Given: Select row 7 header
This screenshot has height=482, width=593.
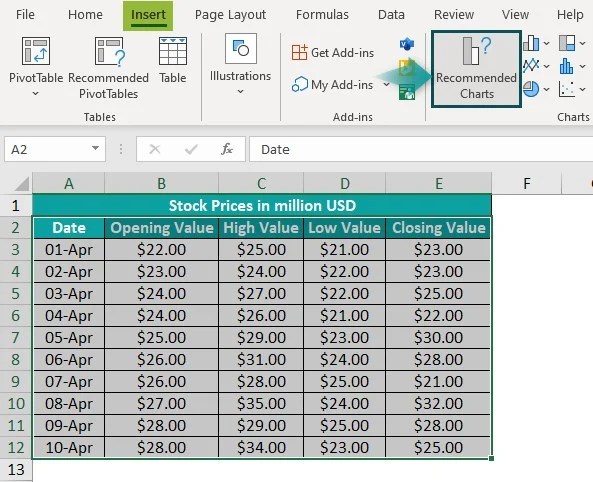Looking at the screenshot, I should (16, 337).
